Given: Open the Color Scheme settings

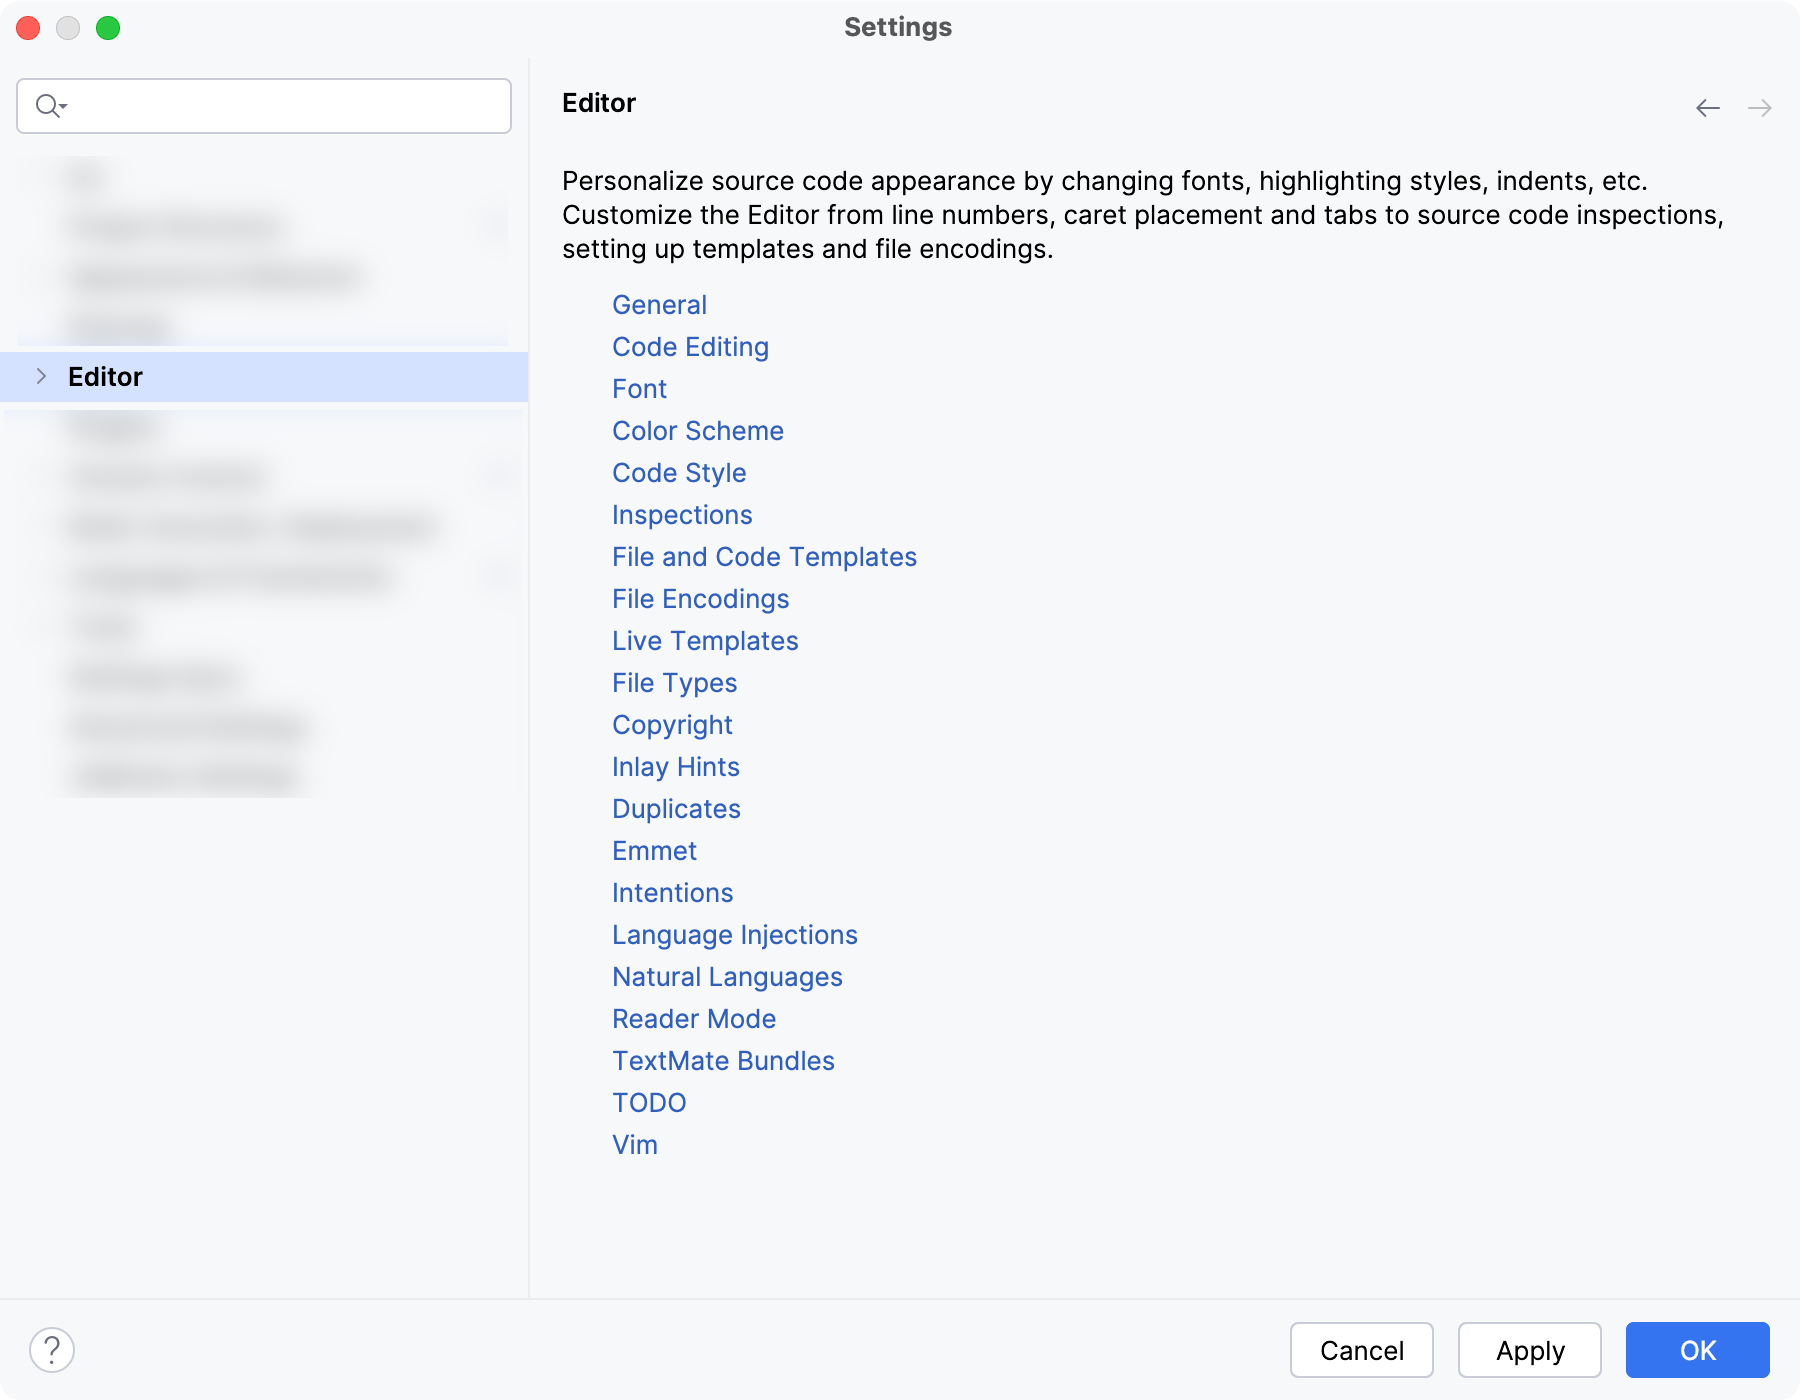Looking at the screenshot, I should (x=697, y=431).
